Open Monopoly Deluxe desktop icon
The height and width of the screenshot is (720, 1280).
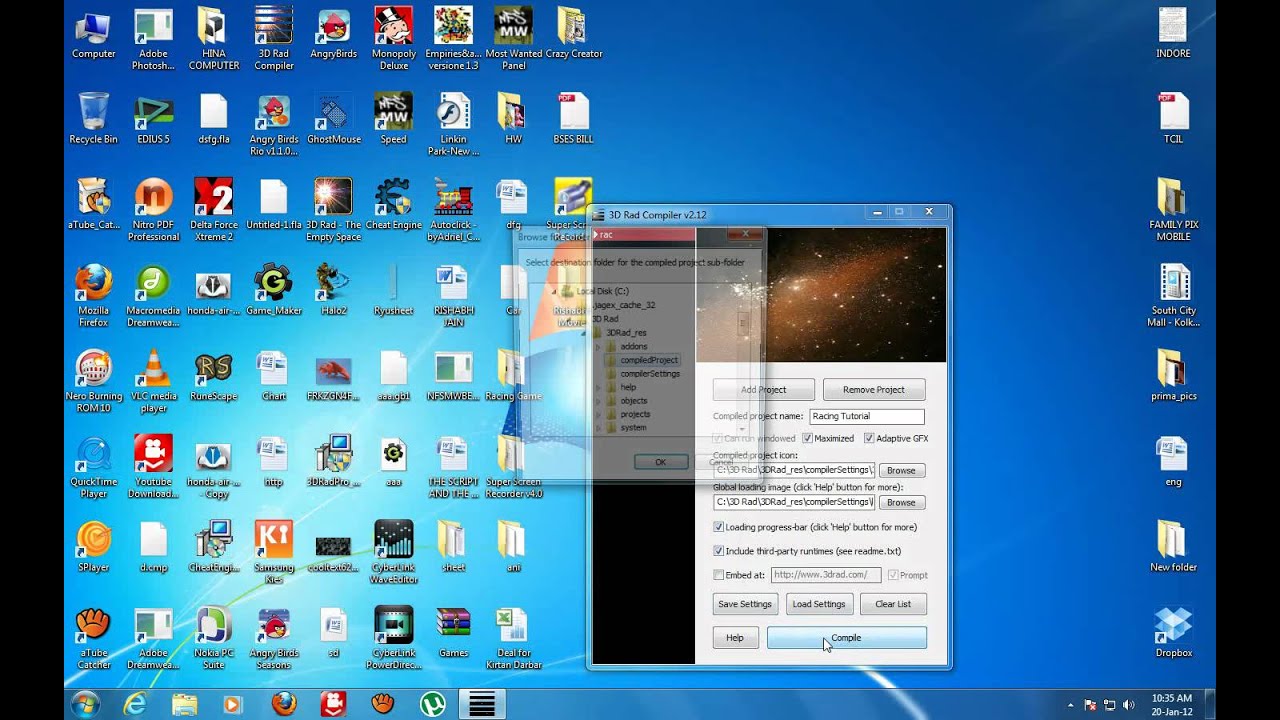tap(394, 39)
